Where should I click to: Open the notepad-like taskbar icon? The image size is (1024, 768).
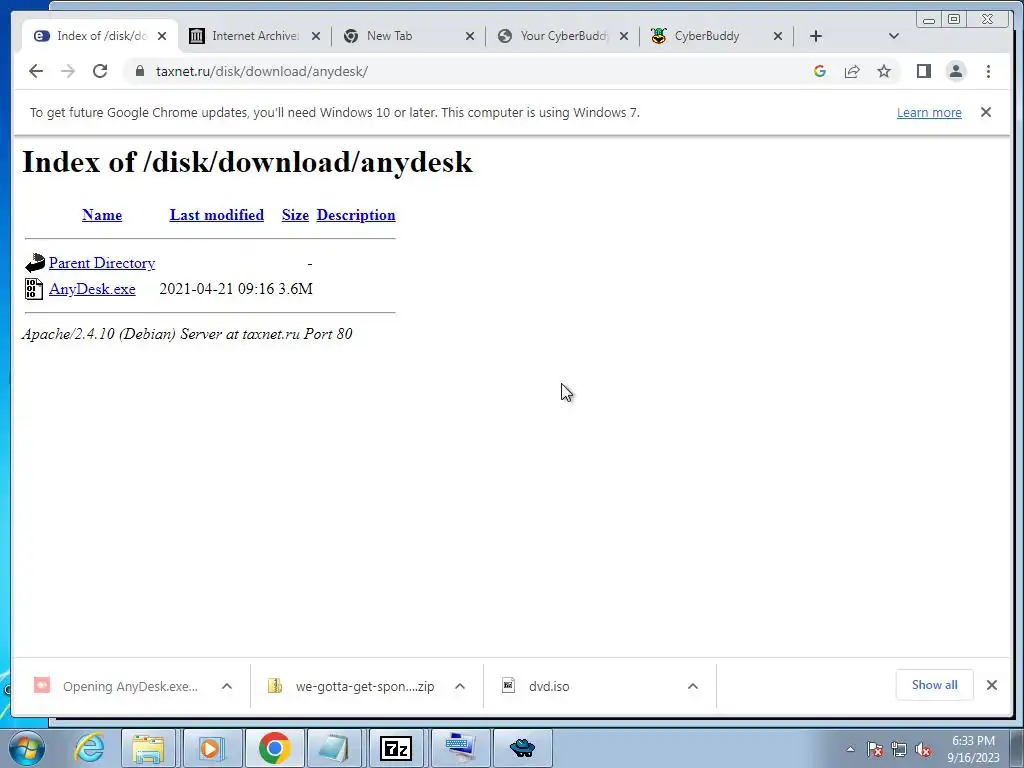tap(335, 748)
